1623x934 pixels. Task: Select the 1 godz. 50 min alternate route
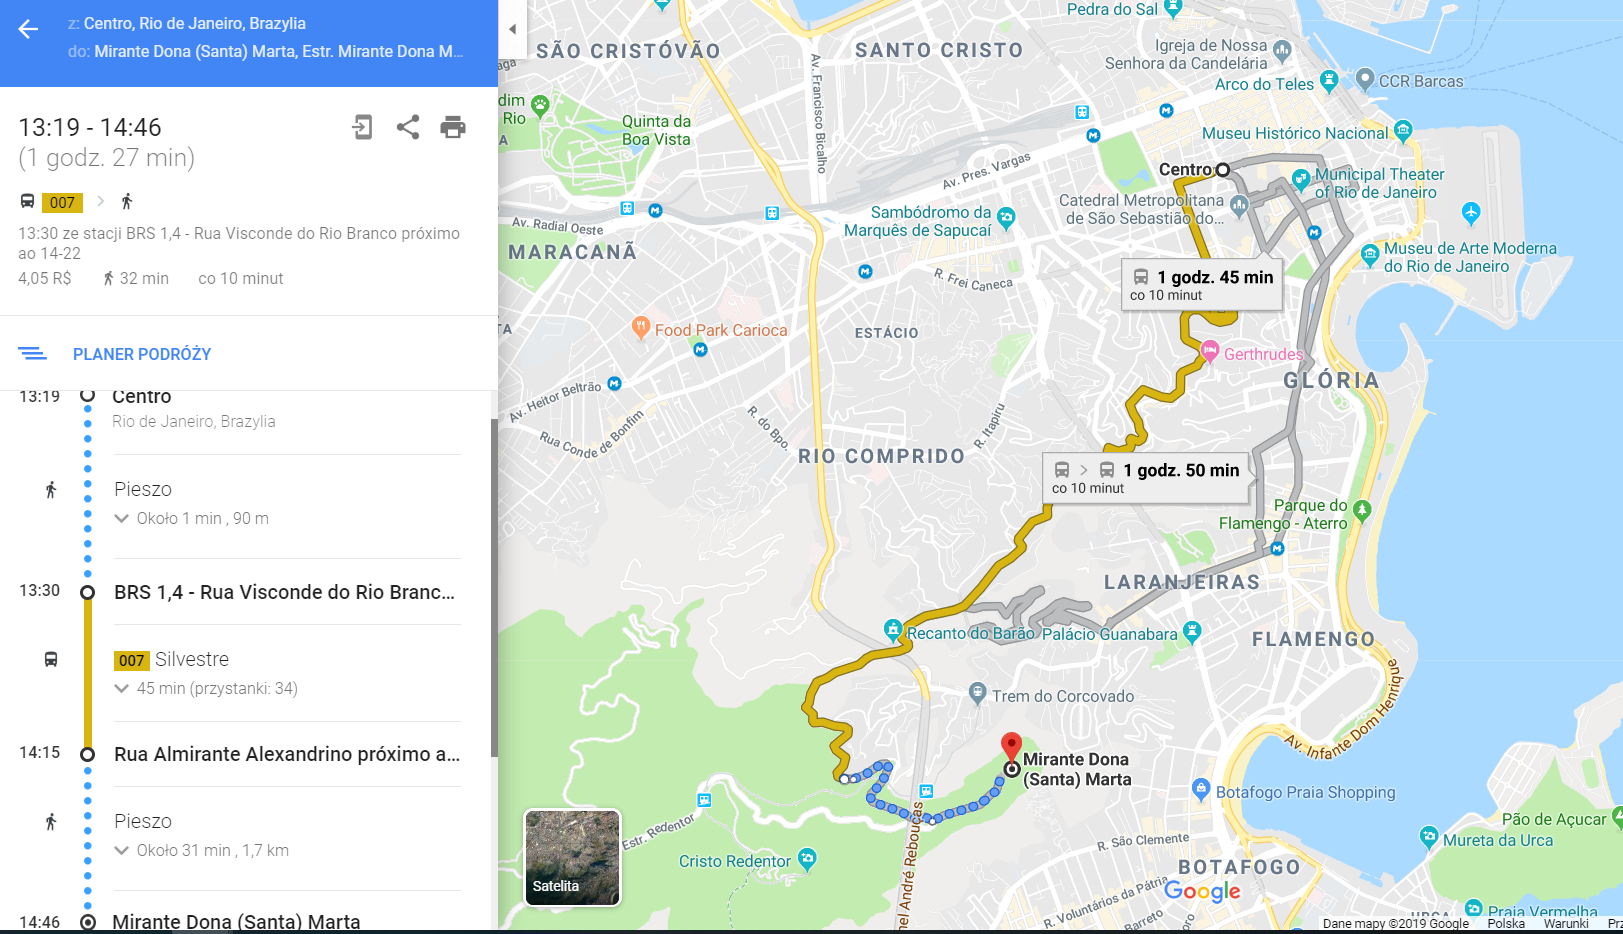(x=1147, y=477)
